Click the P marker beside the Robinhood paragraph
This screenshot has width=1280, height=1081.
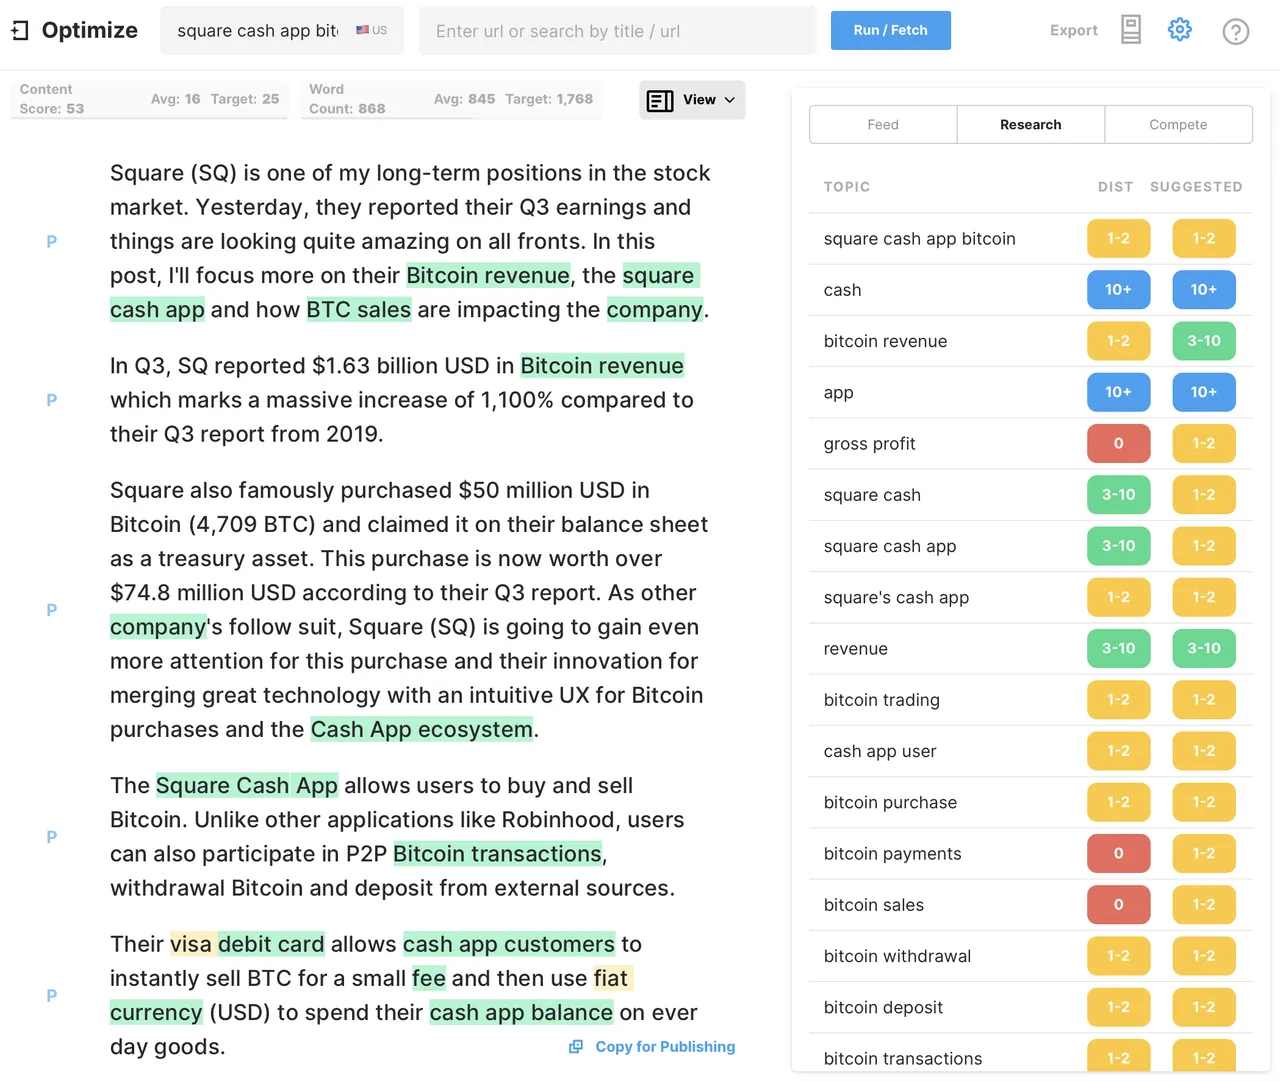click(x=52, y=837)
